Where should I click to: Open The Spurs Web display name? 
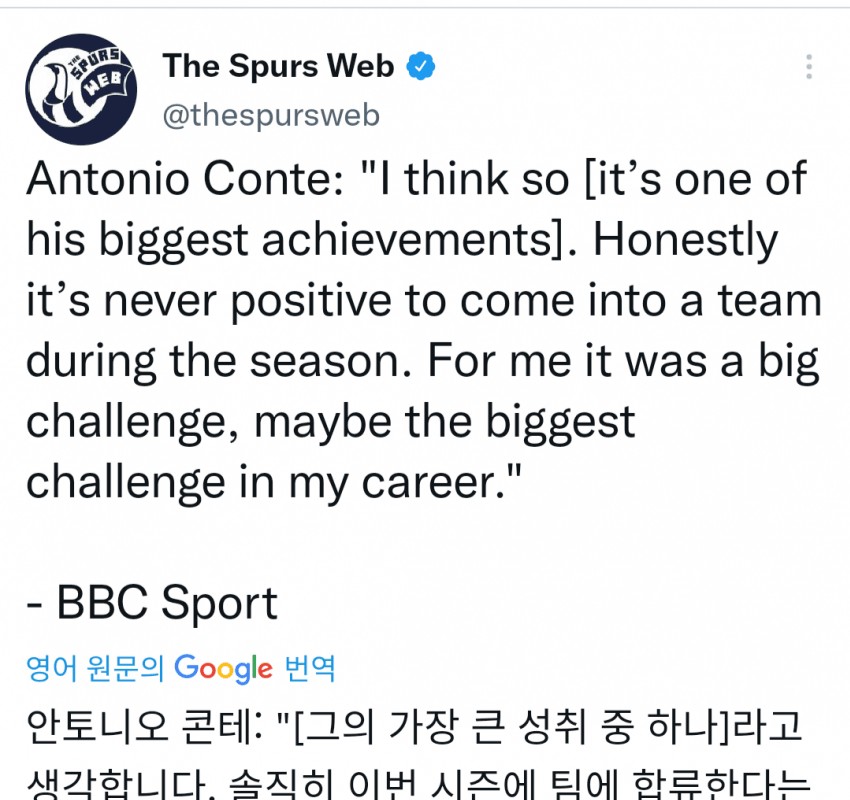coord(278,66)
